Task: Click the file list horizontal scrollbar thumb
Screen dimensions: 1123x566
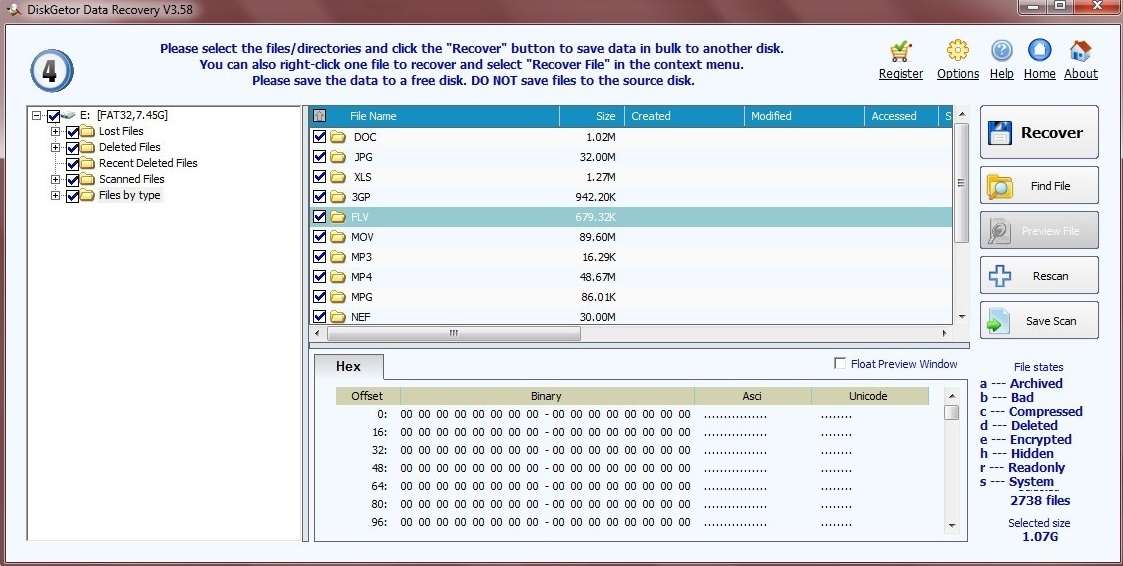Action: point(453,334)
